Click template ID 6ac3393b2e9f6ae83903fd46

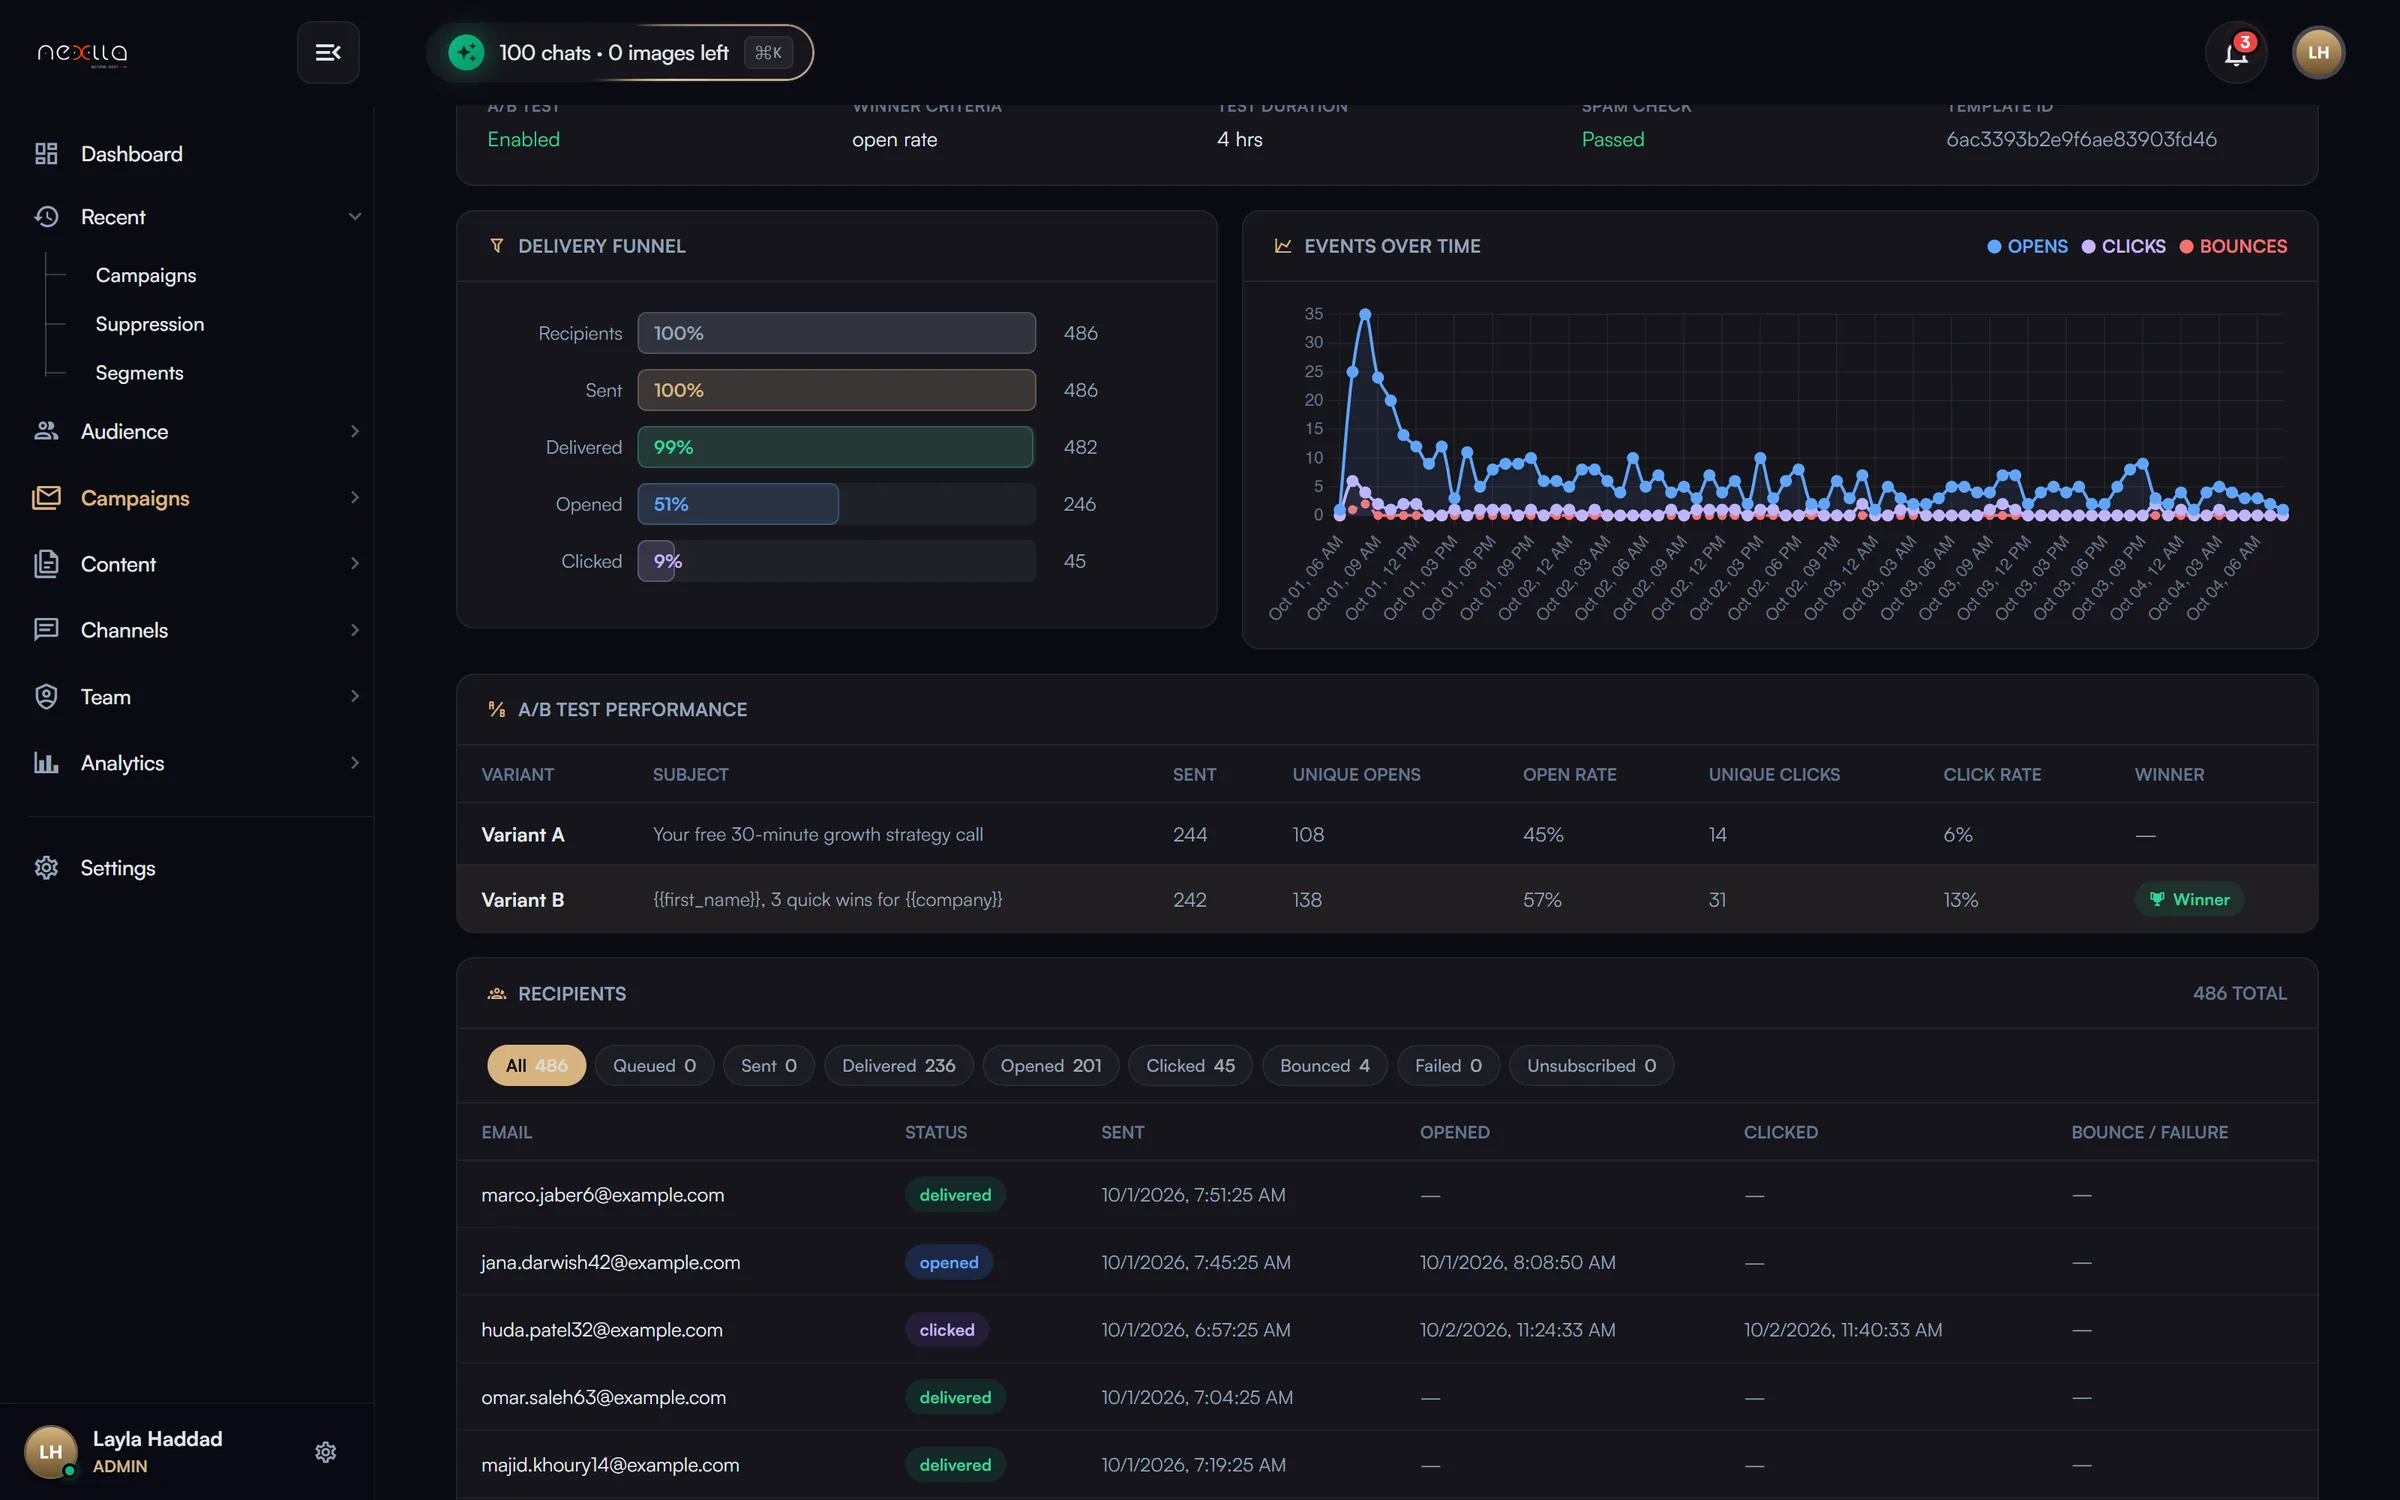pos(2081,139)
